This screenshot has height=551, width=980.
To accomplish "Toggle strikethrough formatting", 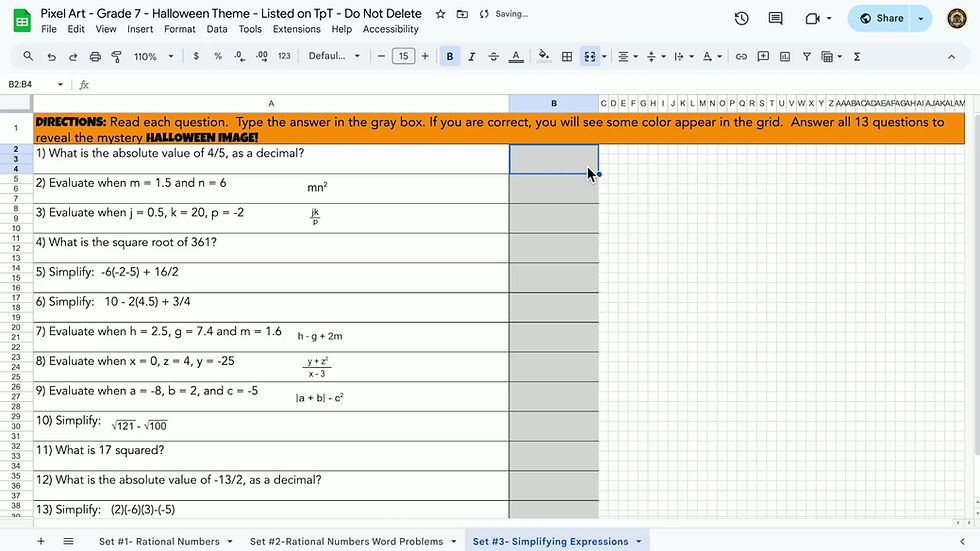I will coord(494,56).
